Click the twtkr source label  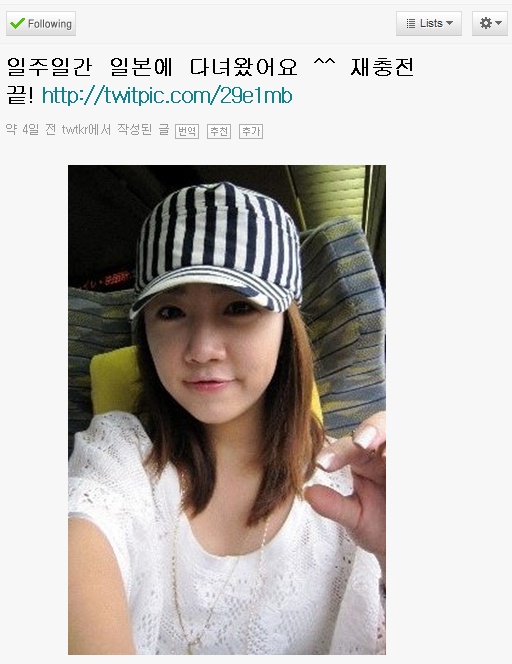pyautogui.click(x=86, y=130)
